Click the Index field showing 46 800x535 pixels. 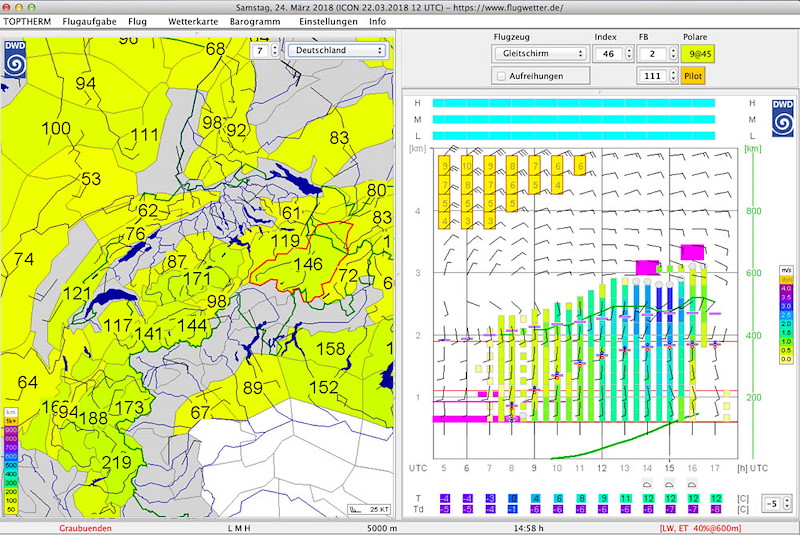pyautogui.click(x=608, y=54)
